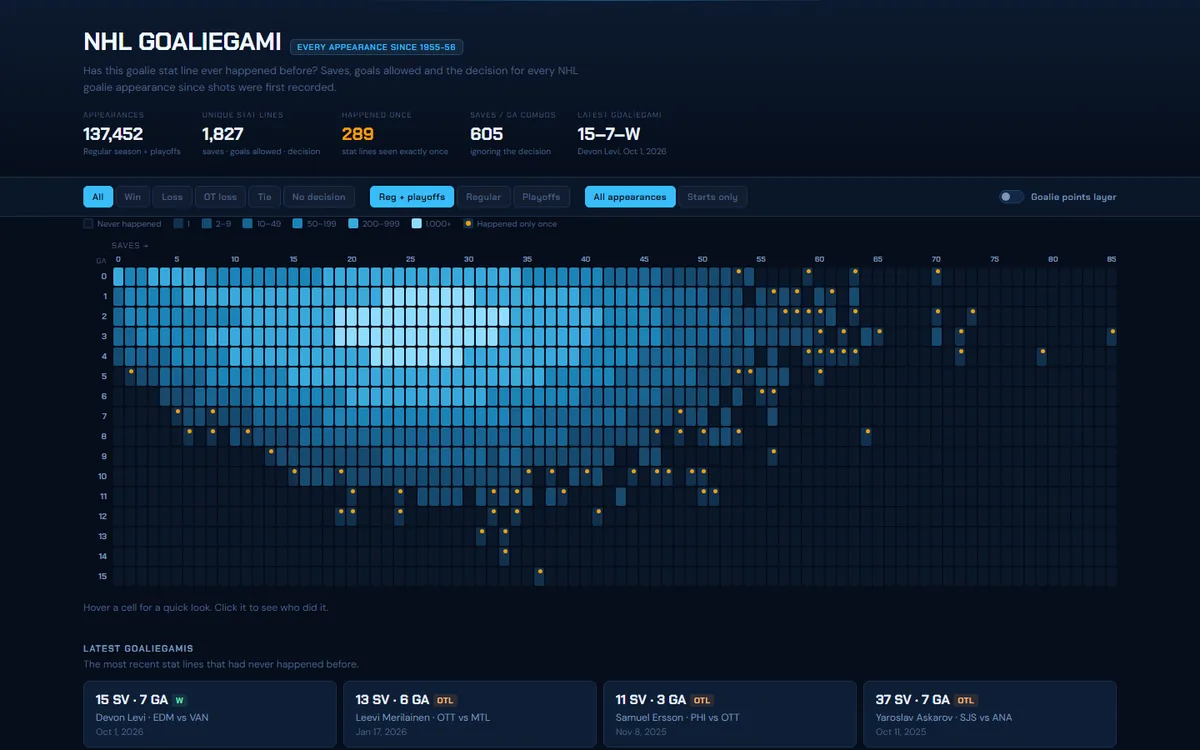Open the Samuel Ersson 11 SV card

[x=730, y=714]
